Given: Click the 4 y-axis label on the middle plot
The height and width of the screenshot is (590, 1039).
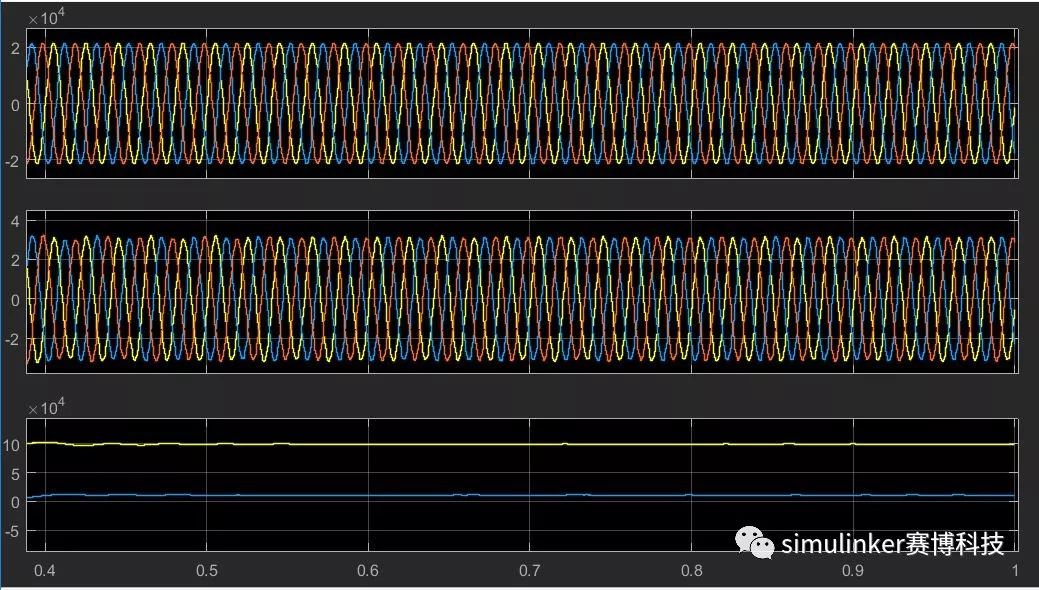Looking at the screenshot, I should click(15, 221).
